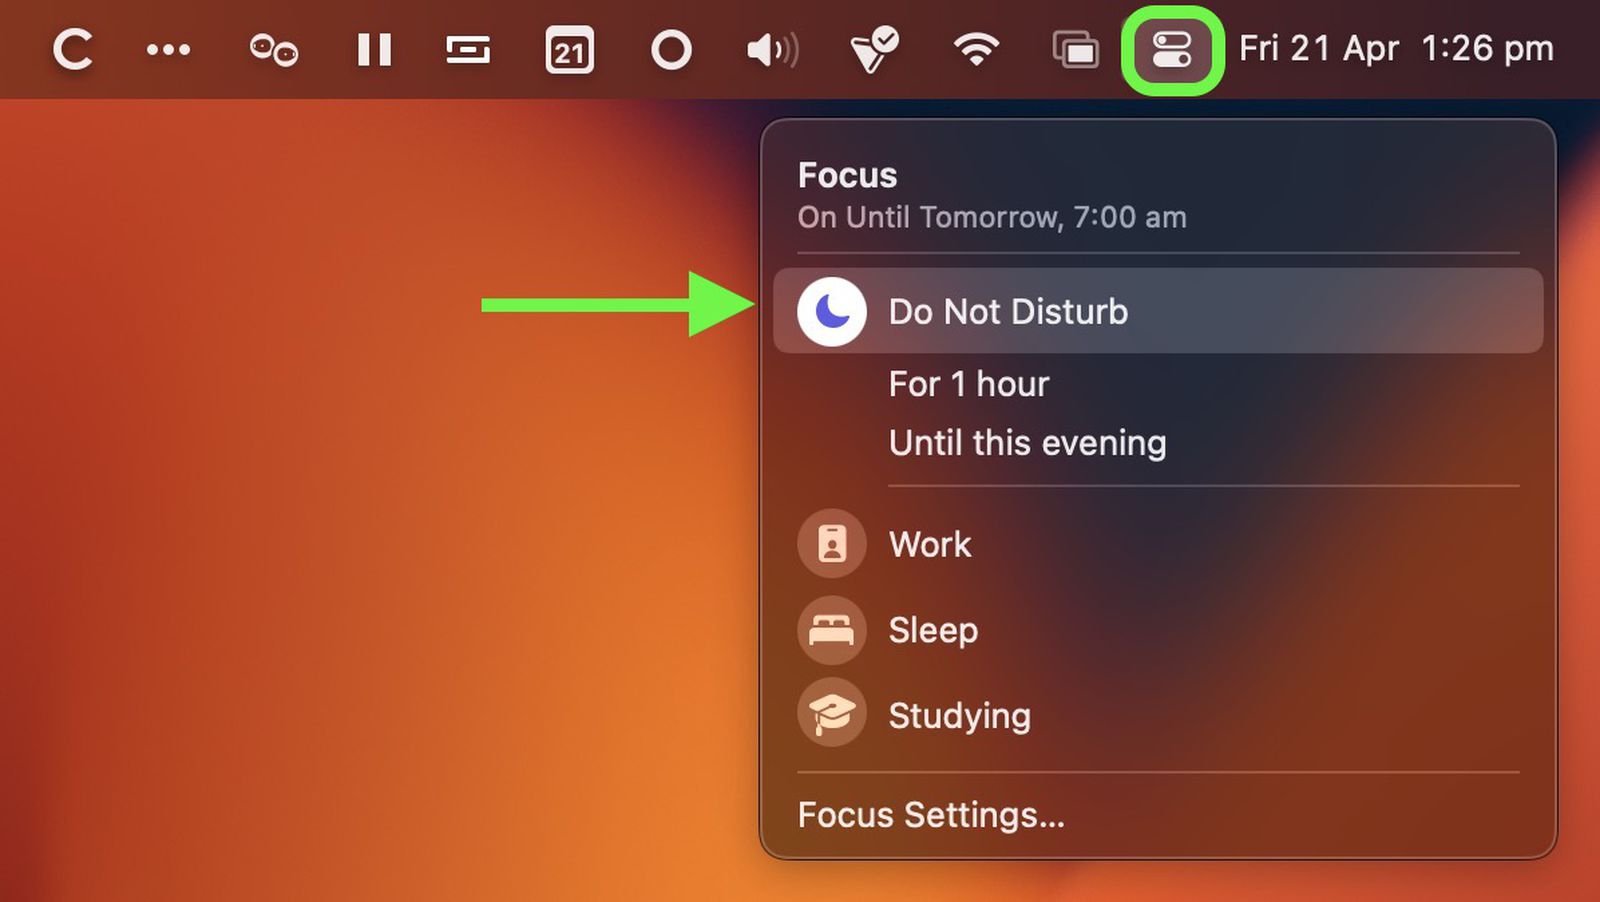1600x902 pixels.
Task: Click the googly-eyes menu bar icon
Action: pos(272,49)
